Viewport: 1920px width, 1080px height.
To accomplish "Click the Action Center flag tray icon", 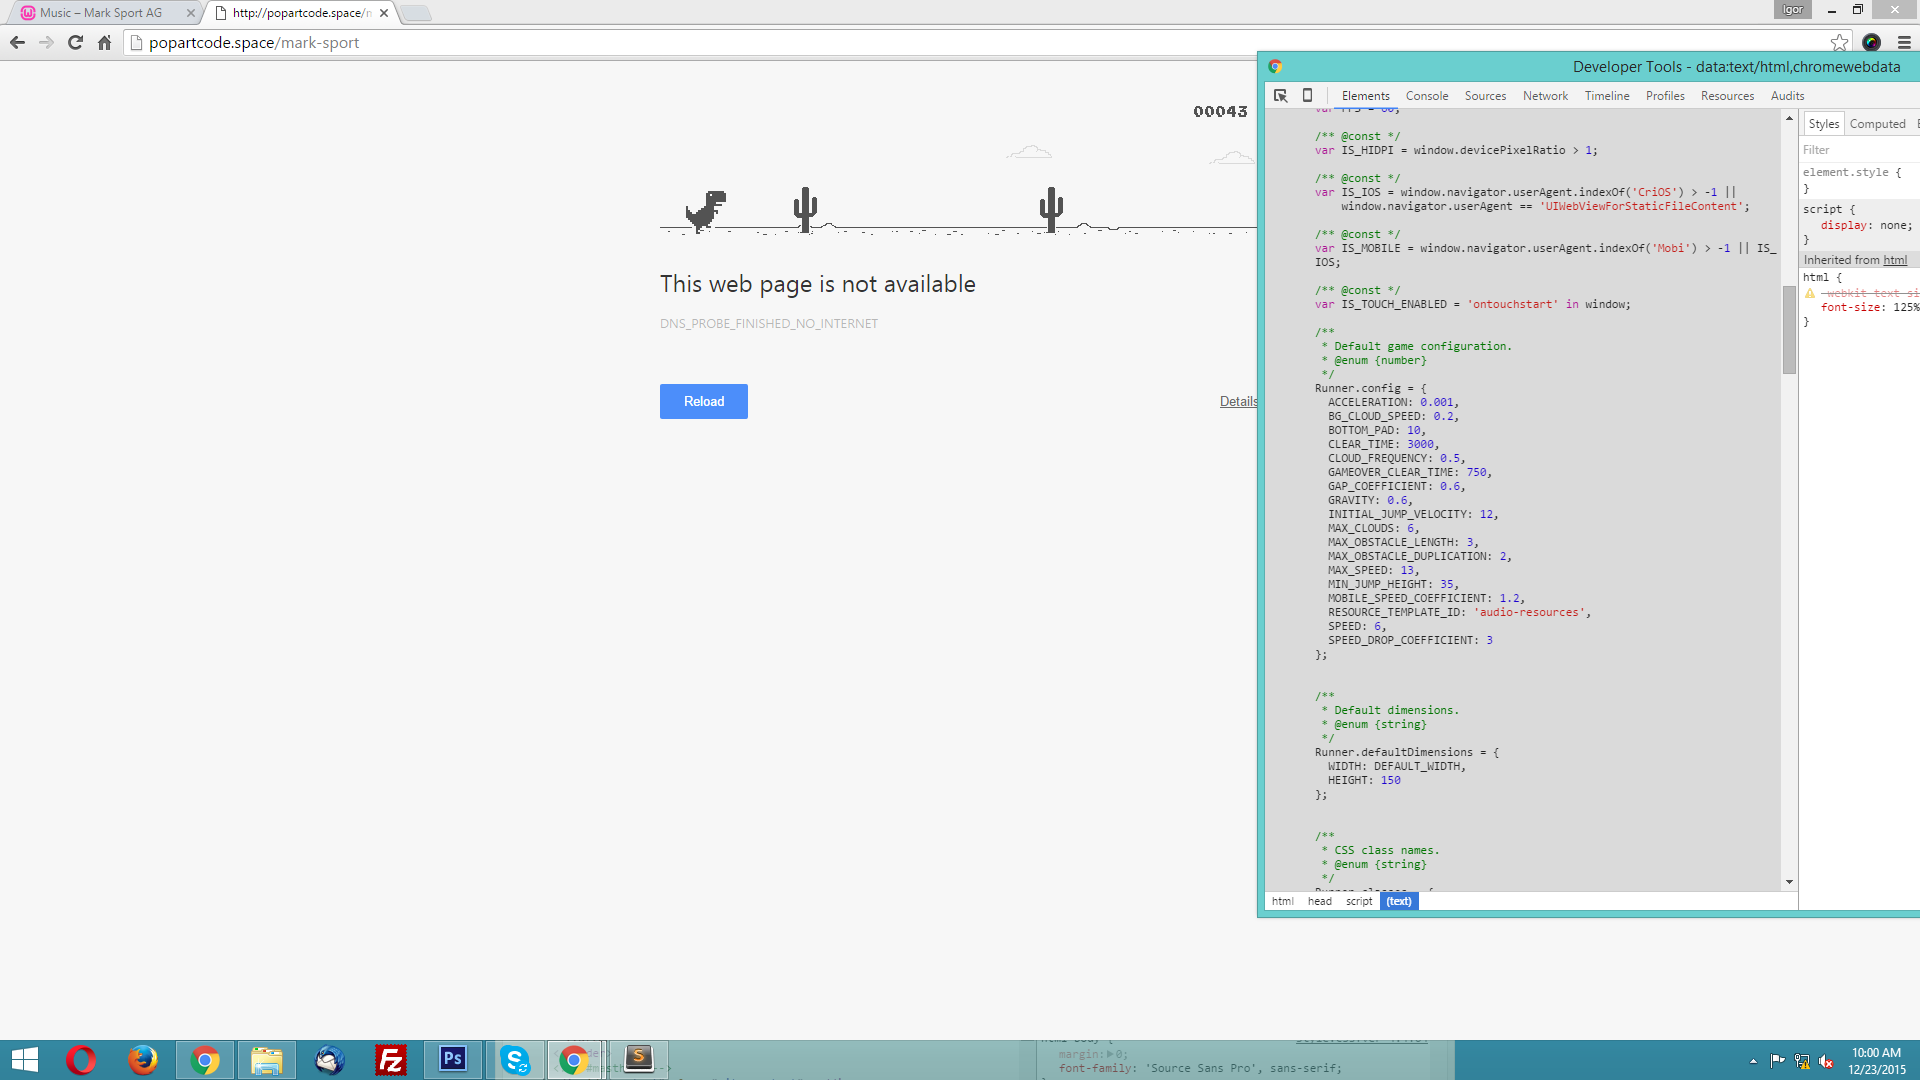I will point(1777,1061).
